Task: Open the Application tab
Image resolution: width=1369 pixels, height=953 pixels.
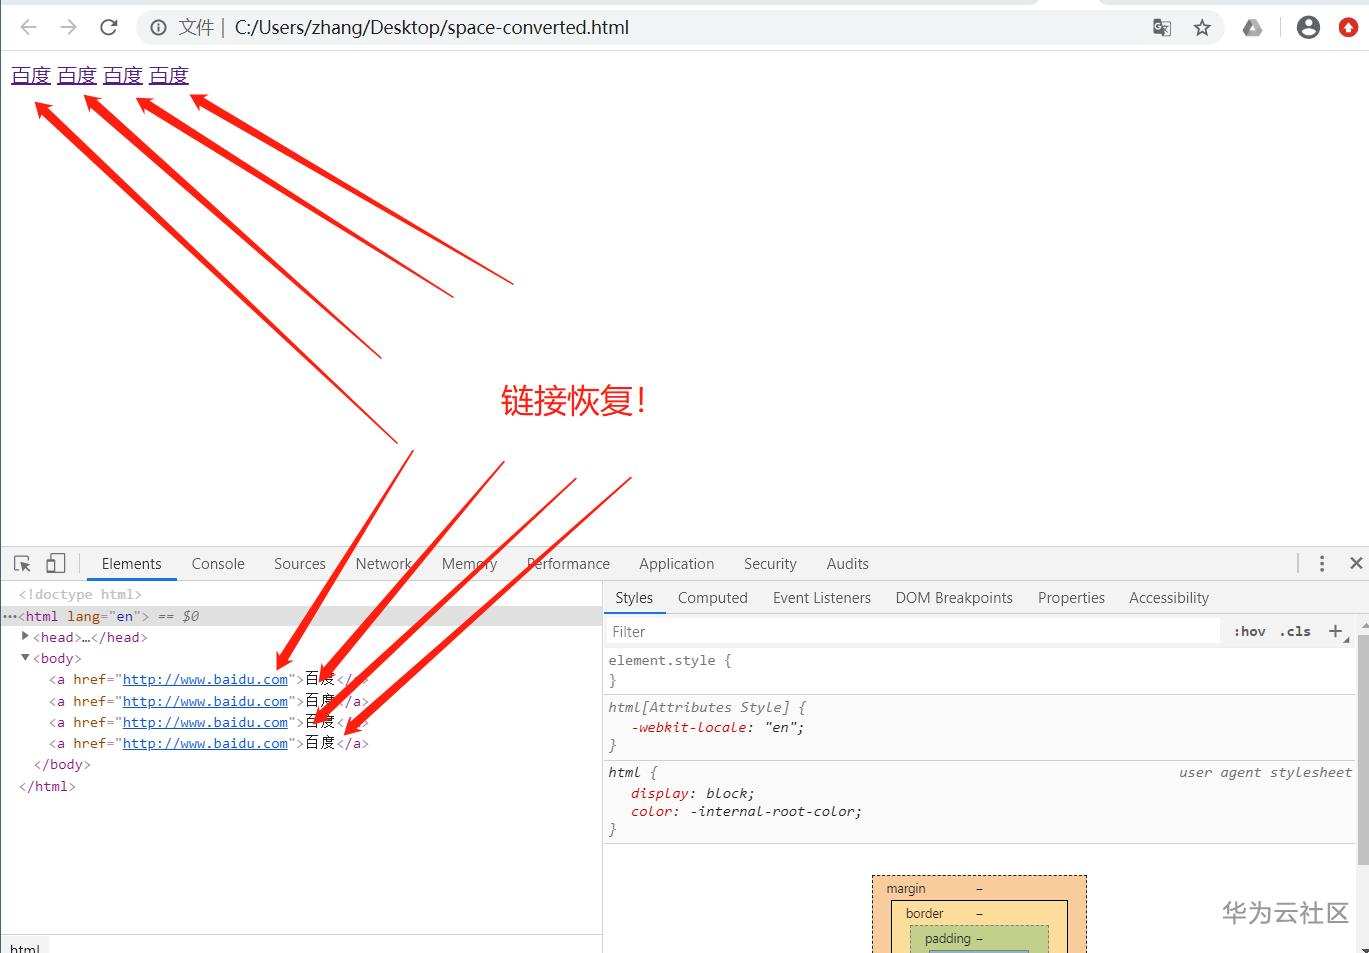Action: [x=677, y=564]
